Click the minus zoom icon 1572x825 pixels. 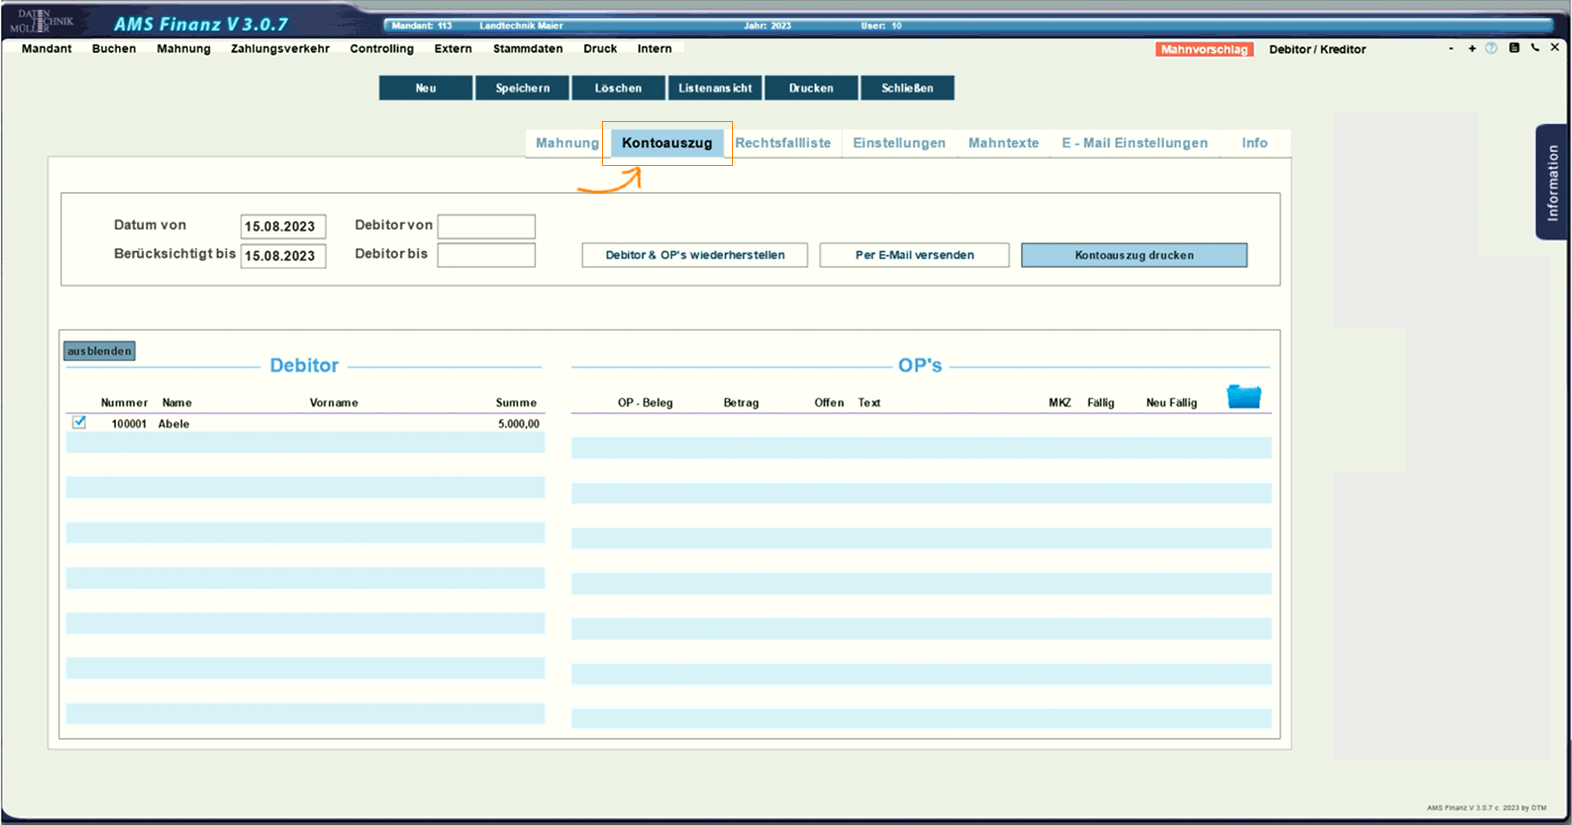[1451, 48]
